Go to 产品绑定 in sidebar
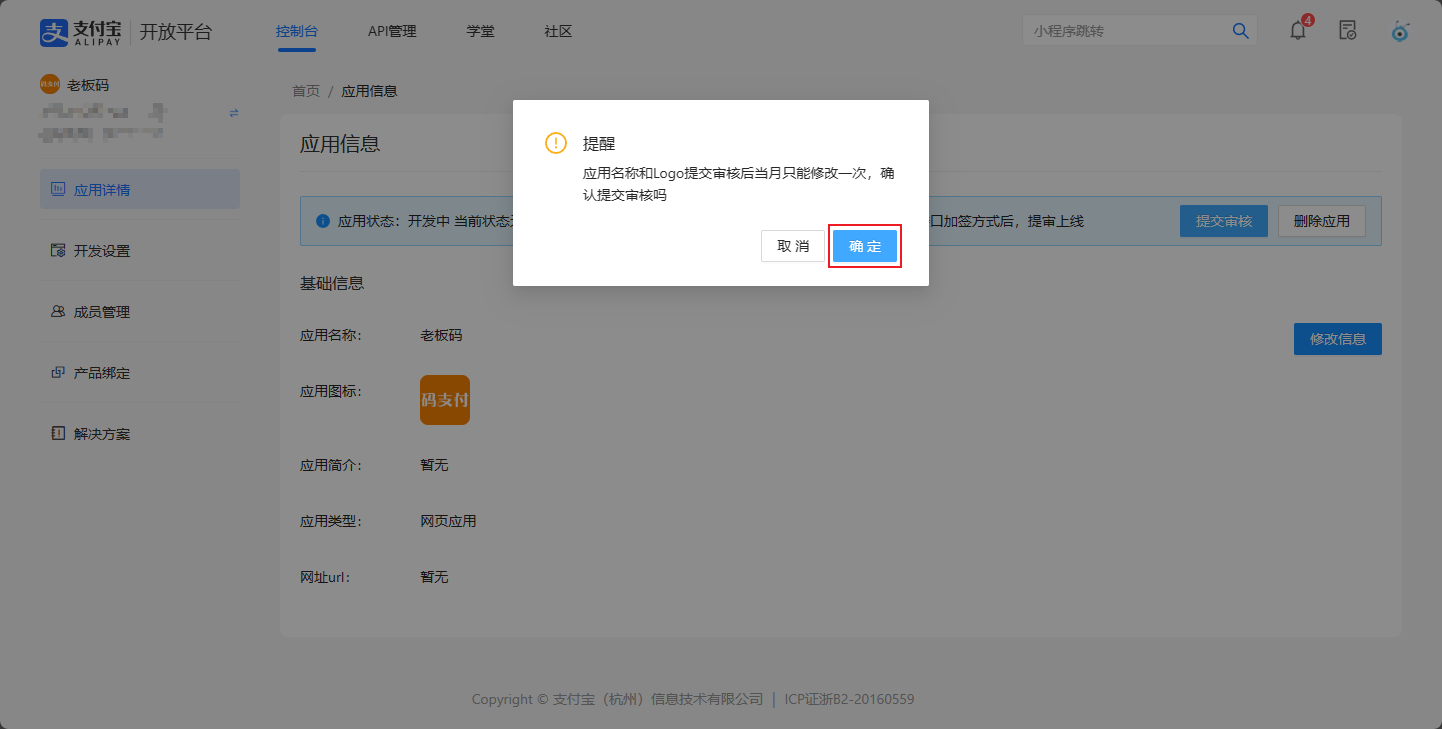The width and height of the screenshot is (1442, 729). click(x=102, y=373)
